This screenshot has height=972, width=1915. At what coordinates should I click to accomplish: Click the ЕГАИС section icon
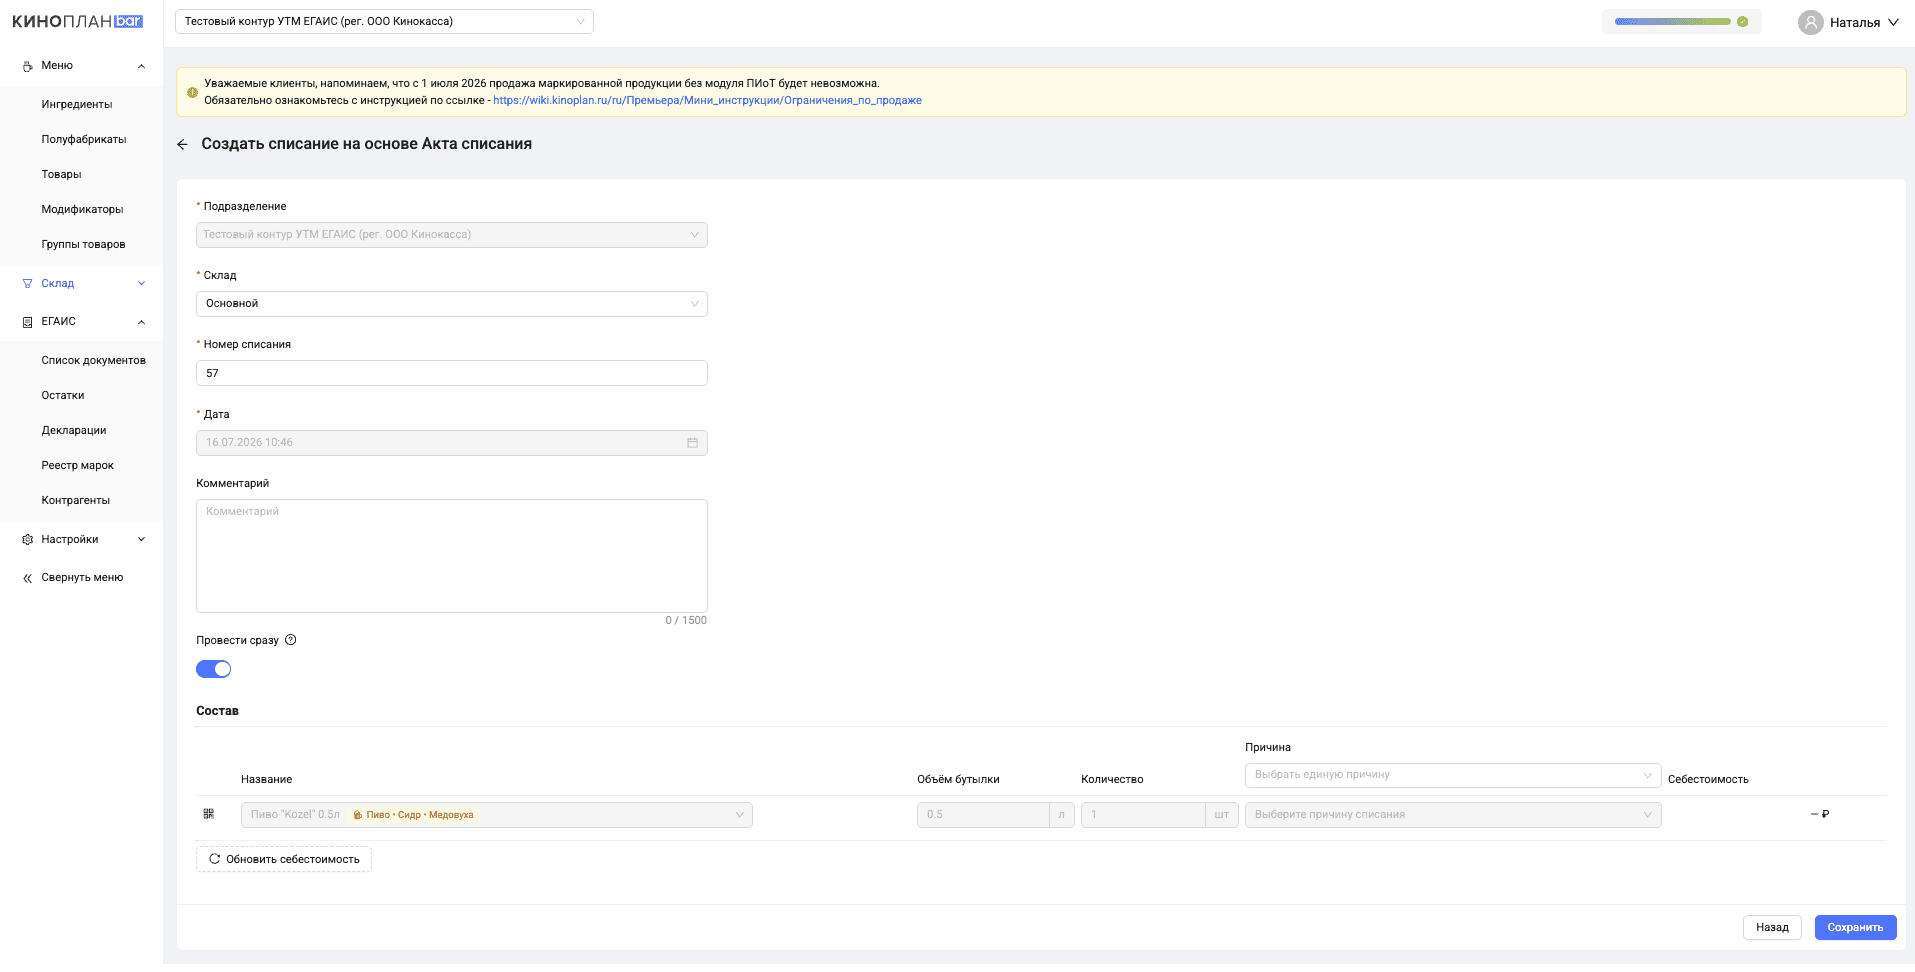pyautogui.click(x=27, y=322)
